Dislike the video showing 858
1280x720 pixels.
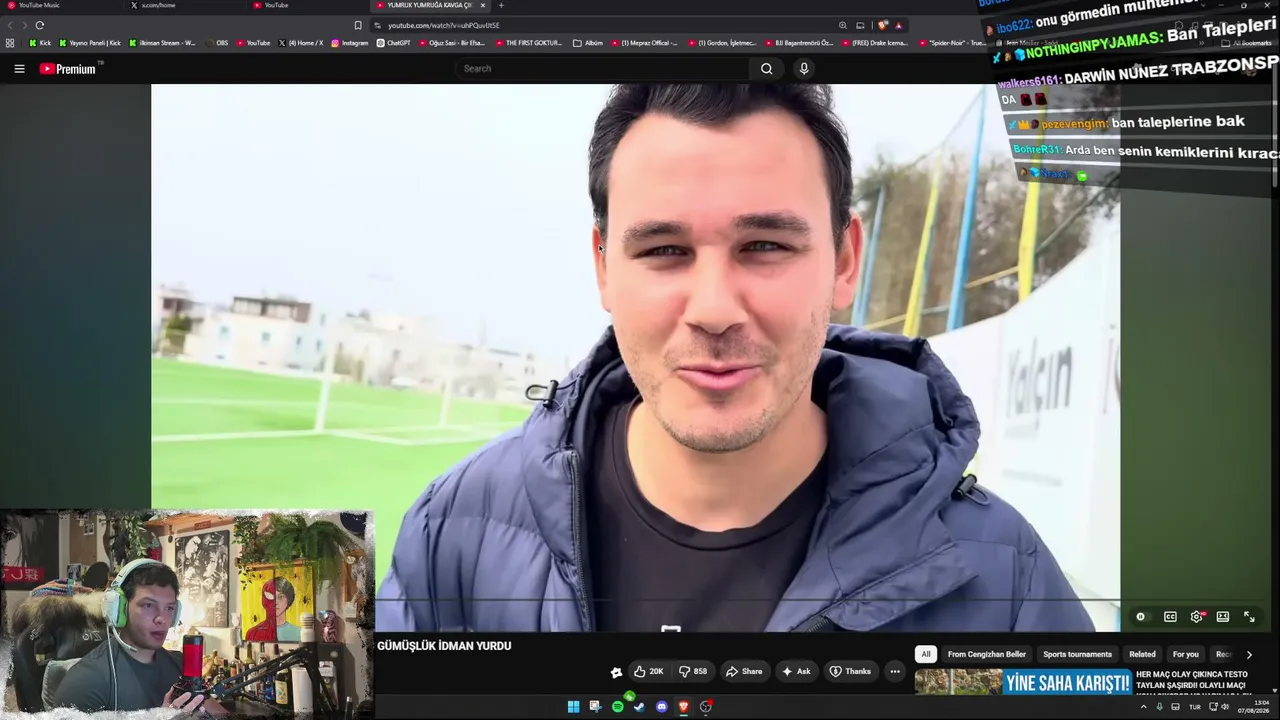click(x=693, y=671)
